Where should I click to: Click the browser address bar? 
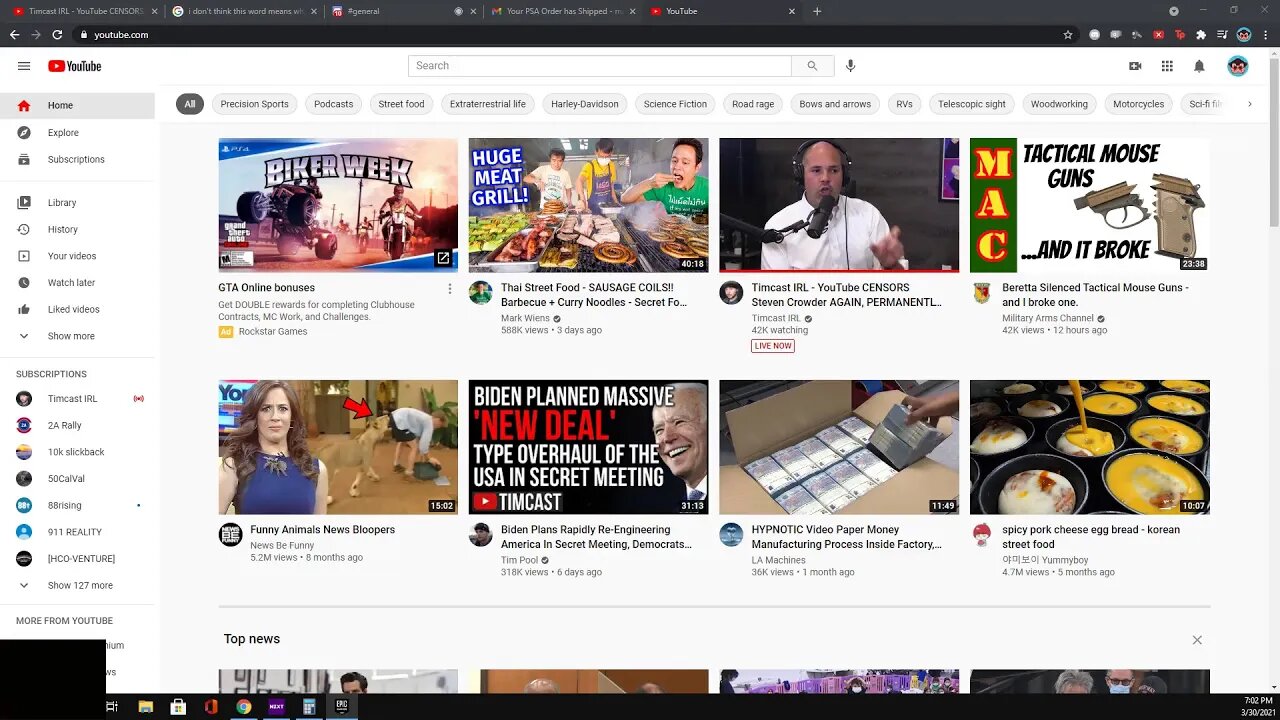(x=570, y=34)
